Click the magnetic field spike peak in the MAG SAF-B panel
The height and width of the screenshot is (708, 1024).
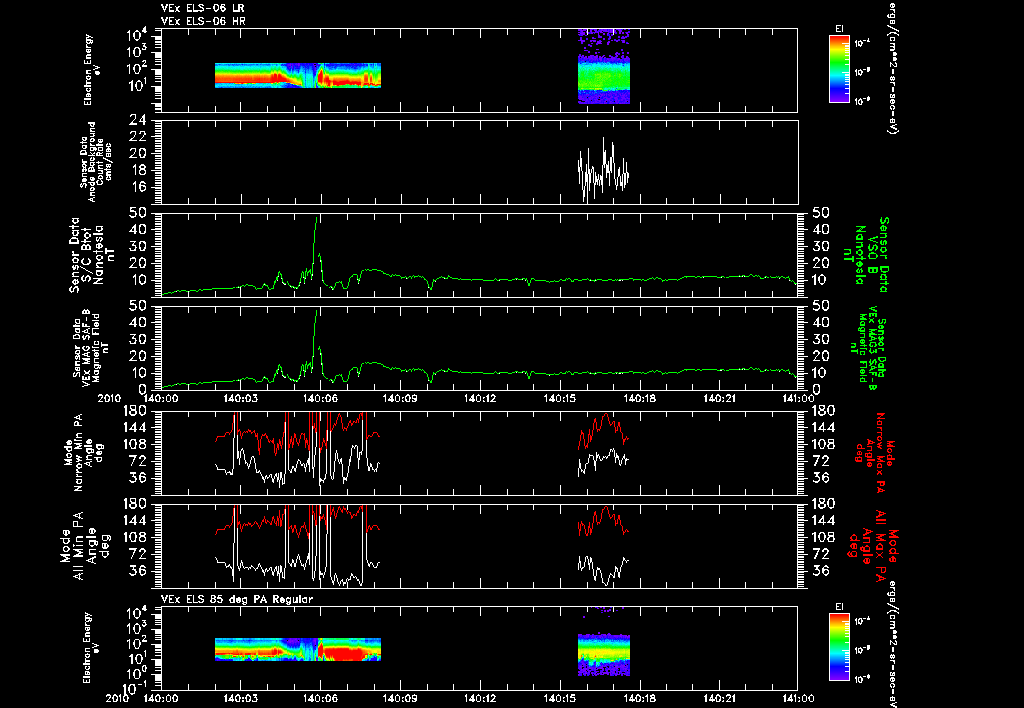[x=317, y=311]
